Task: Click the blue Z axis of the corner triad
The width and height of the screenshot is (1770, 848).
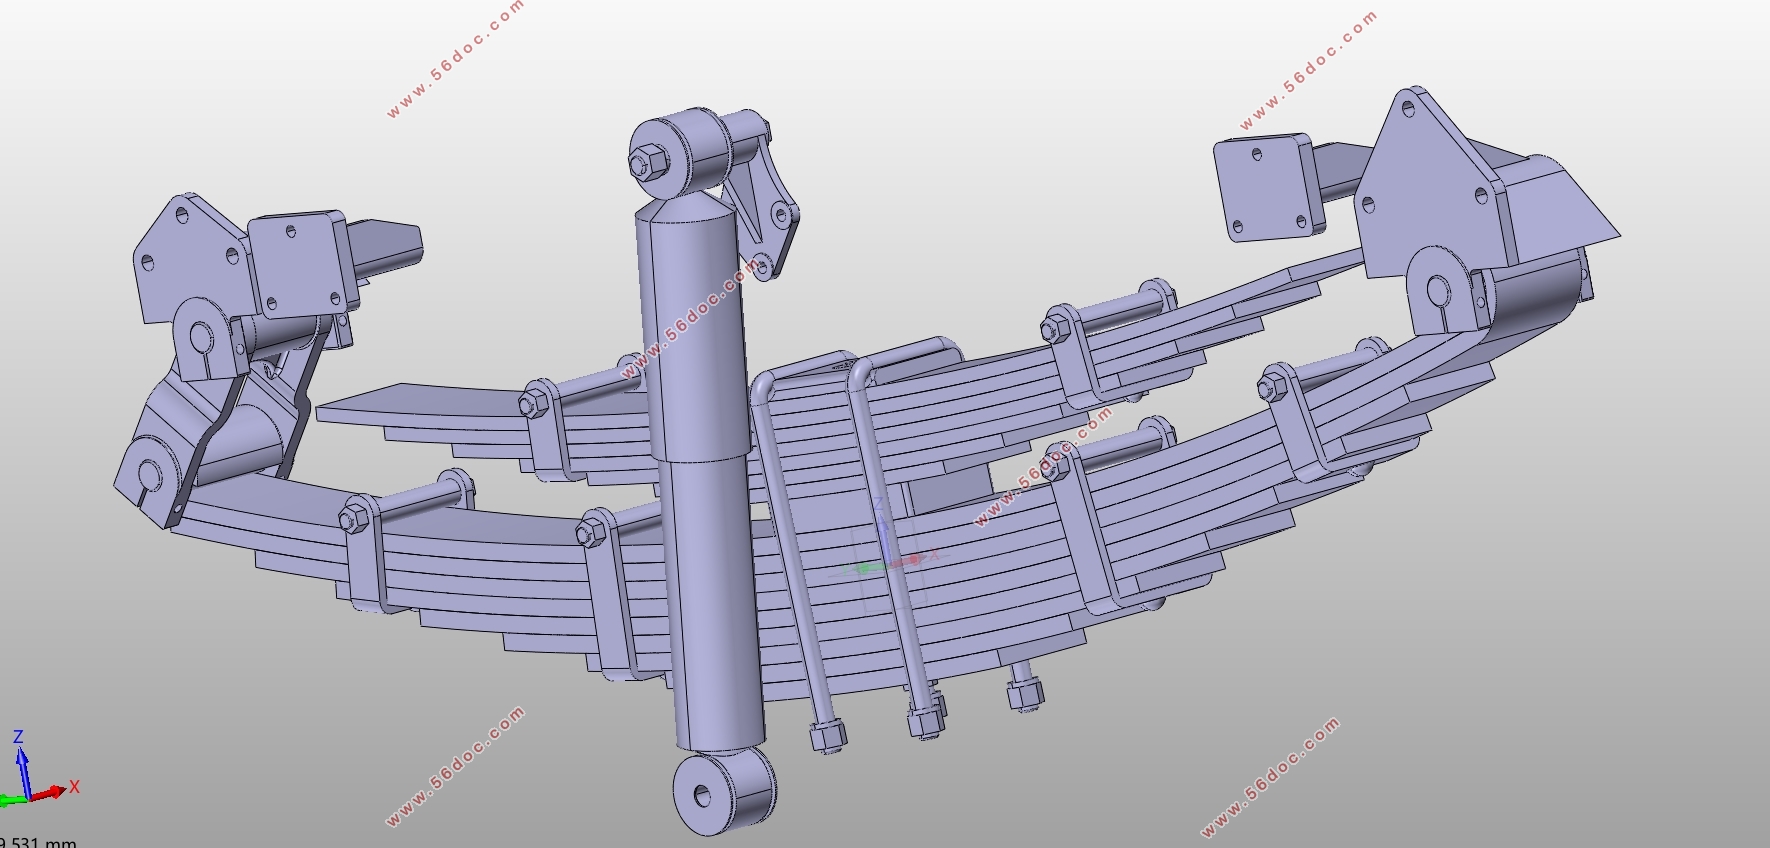Action: (x=20, y=764)
